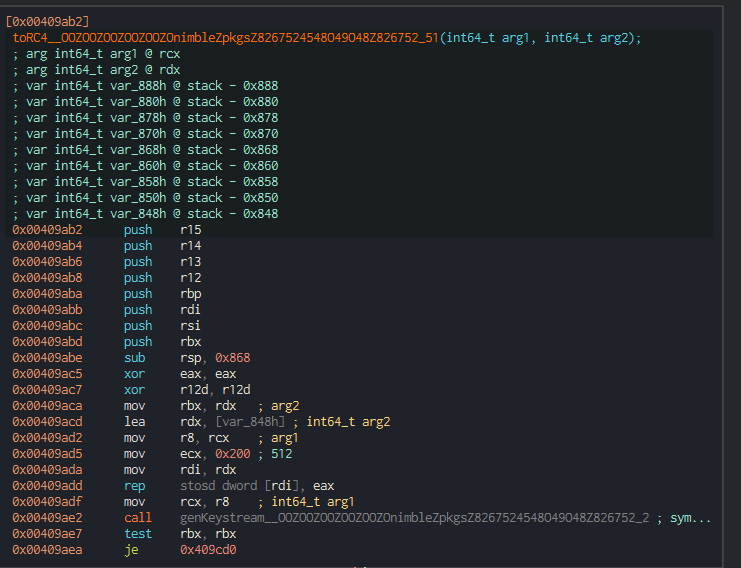Select the var_870h stack variable line
Image resolution: width=741 pixels, height=568 pixels.
tap(145, 134)
